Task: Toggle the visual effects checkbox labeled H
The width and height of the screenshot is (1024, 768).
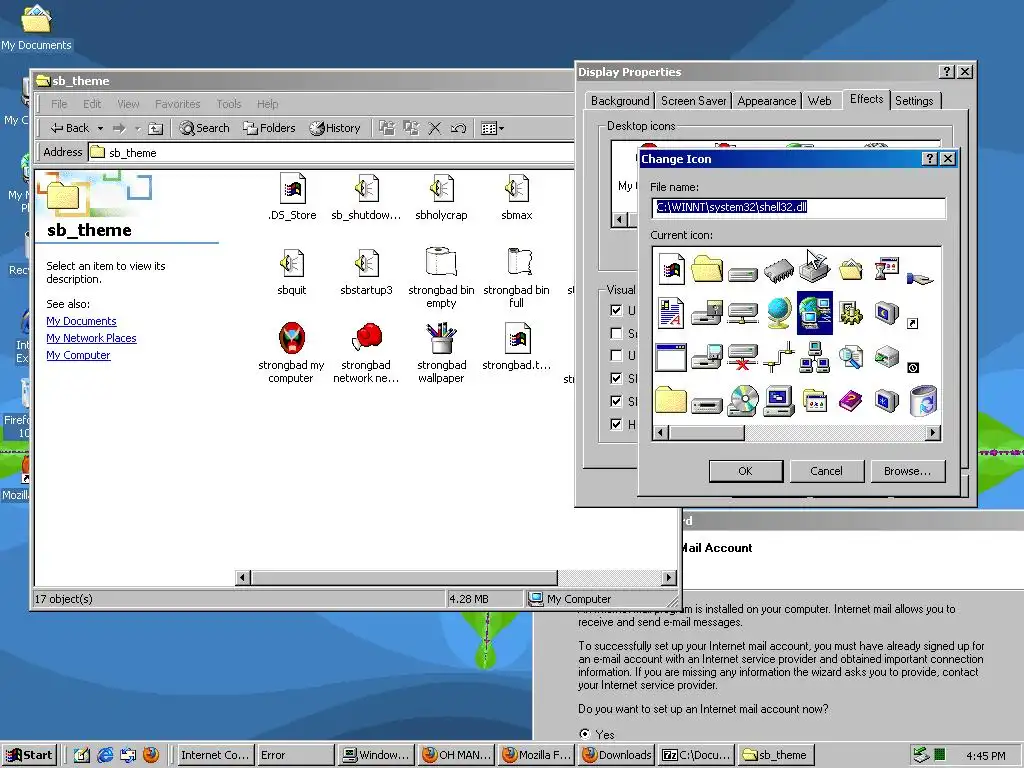Action: tap(616, 424)
